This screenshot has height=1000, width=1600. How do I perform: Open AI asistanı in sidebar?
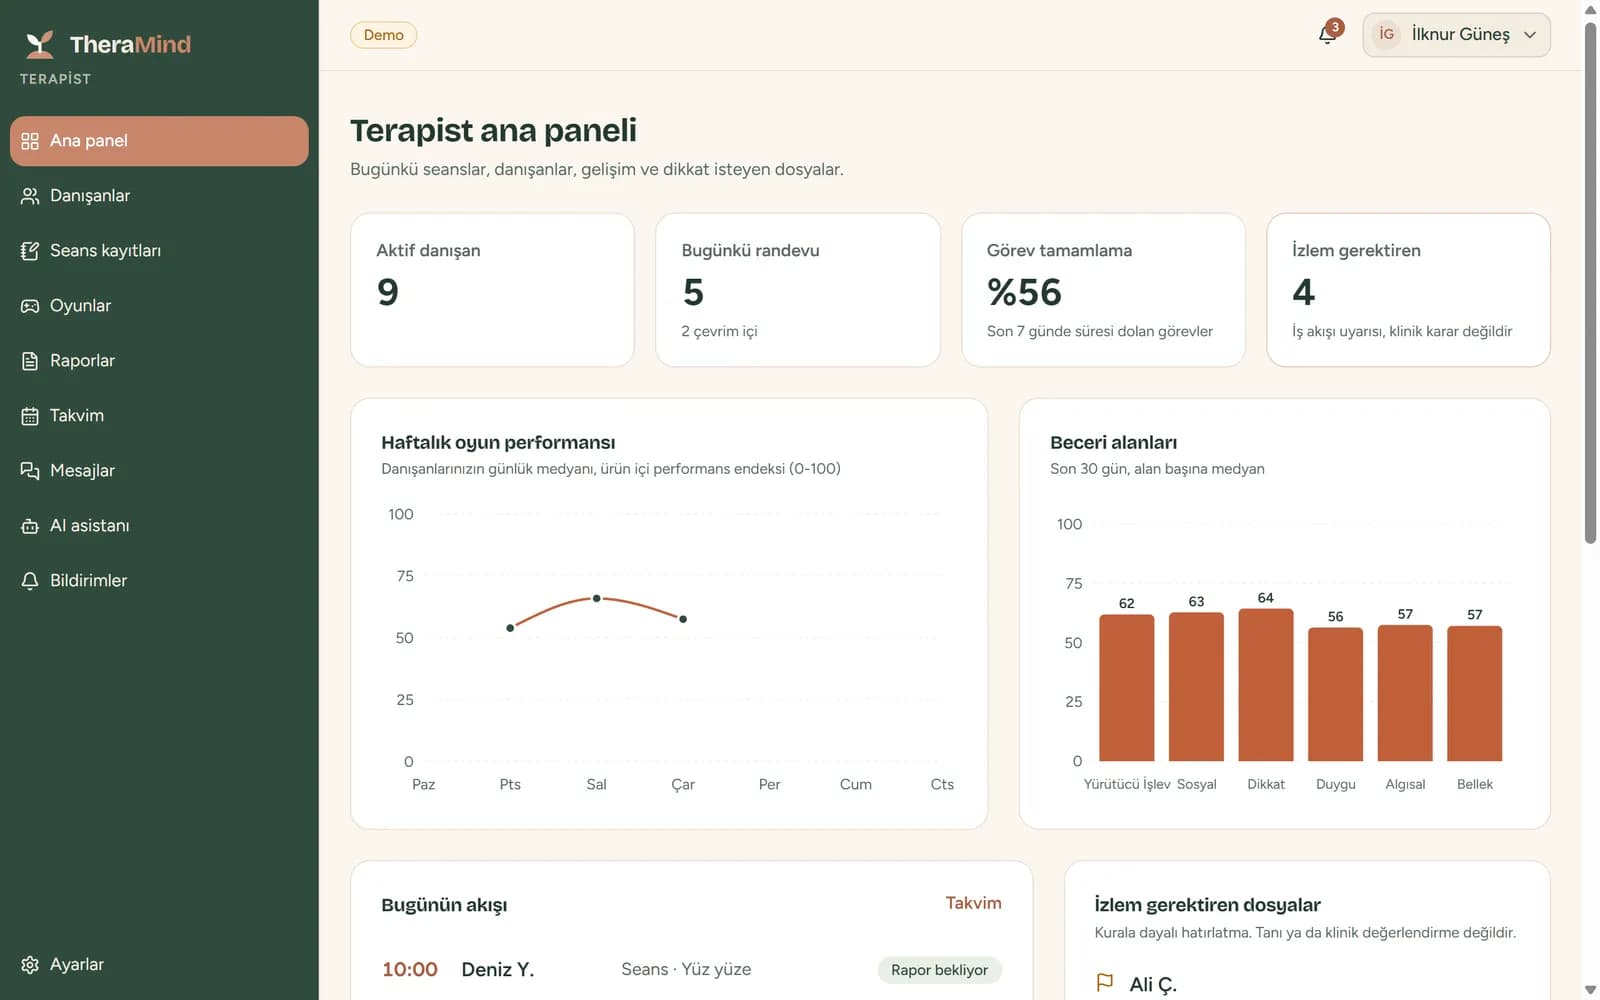point(159,526)
